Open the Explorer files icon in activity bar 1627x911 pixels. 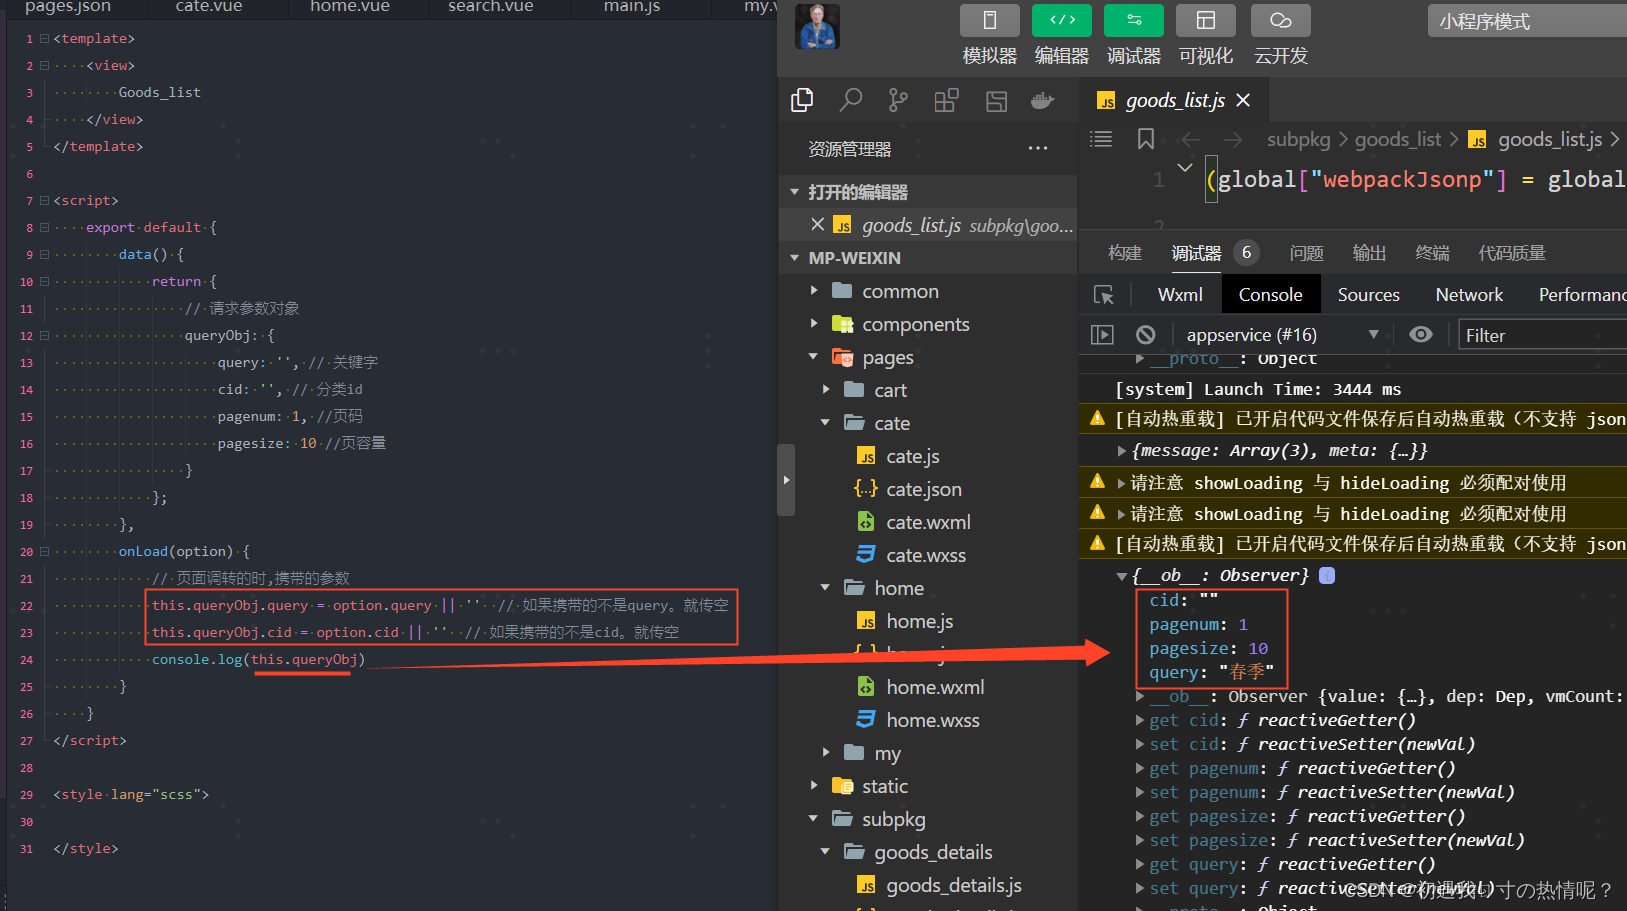802,100
